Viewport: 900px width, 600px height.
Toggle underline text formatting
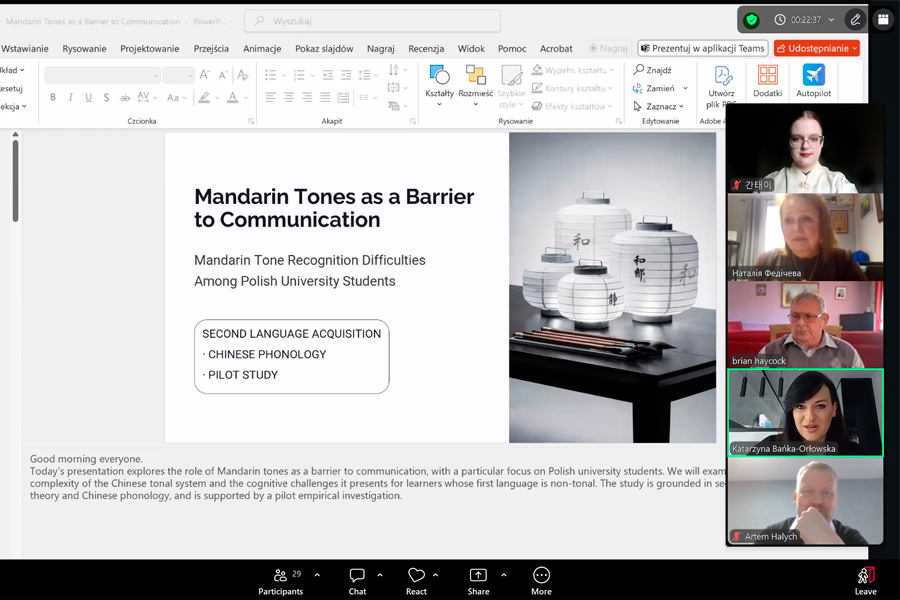click(89, 98)
